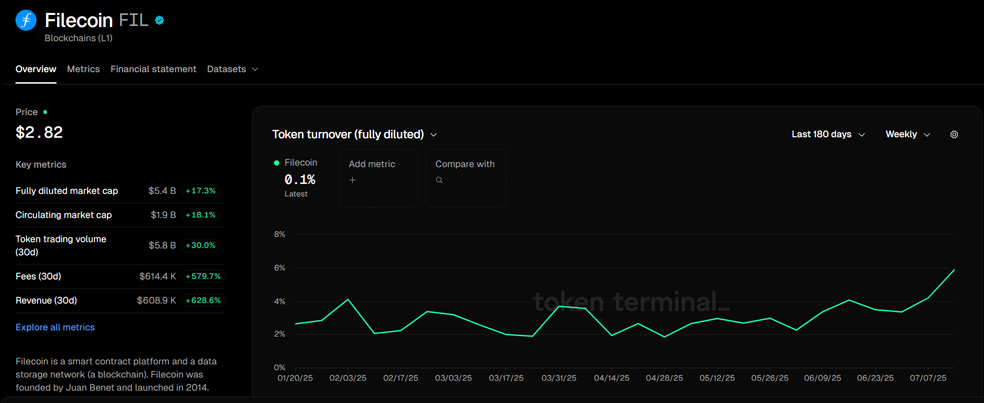984x403 pixels.
Task: Click the 03/31/25 x-axis date label
Action: pos(559,379)
